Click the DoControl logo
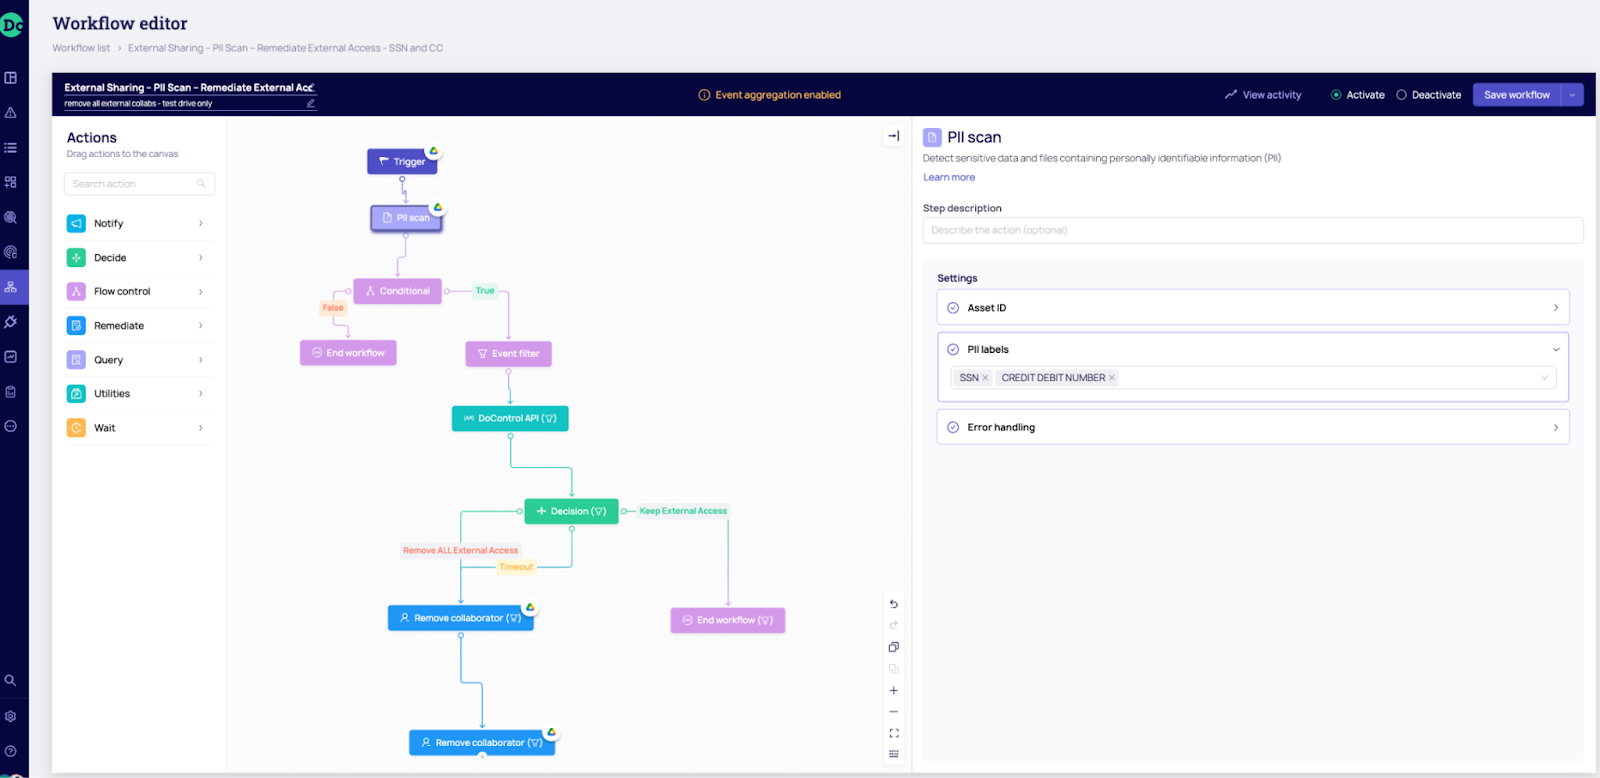 [11, 24]
